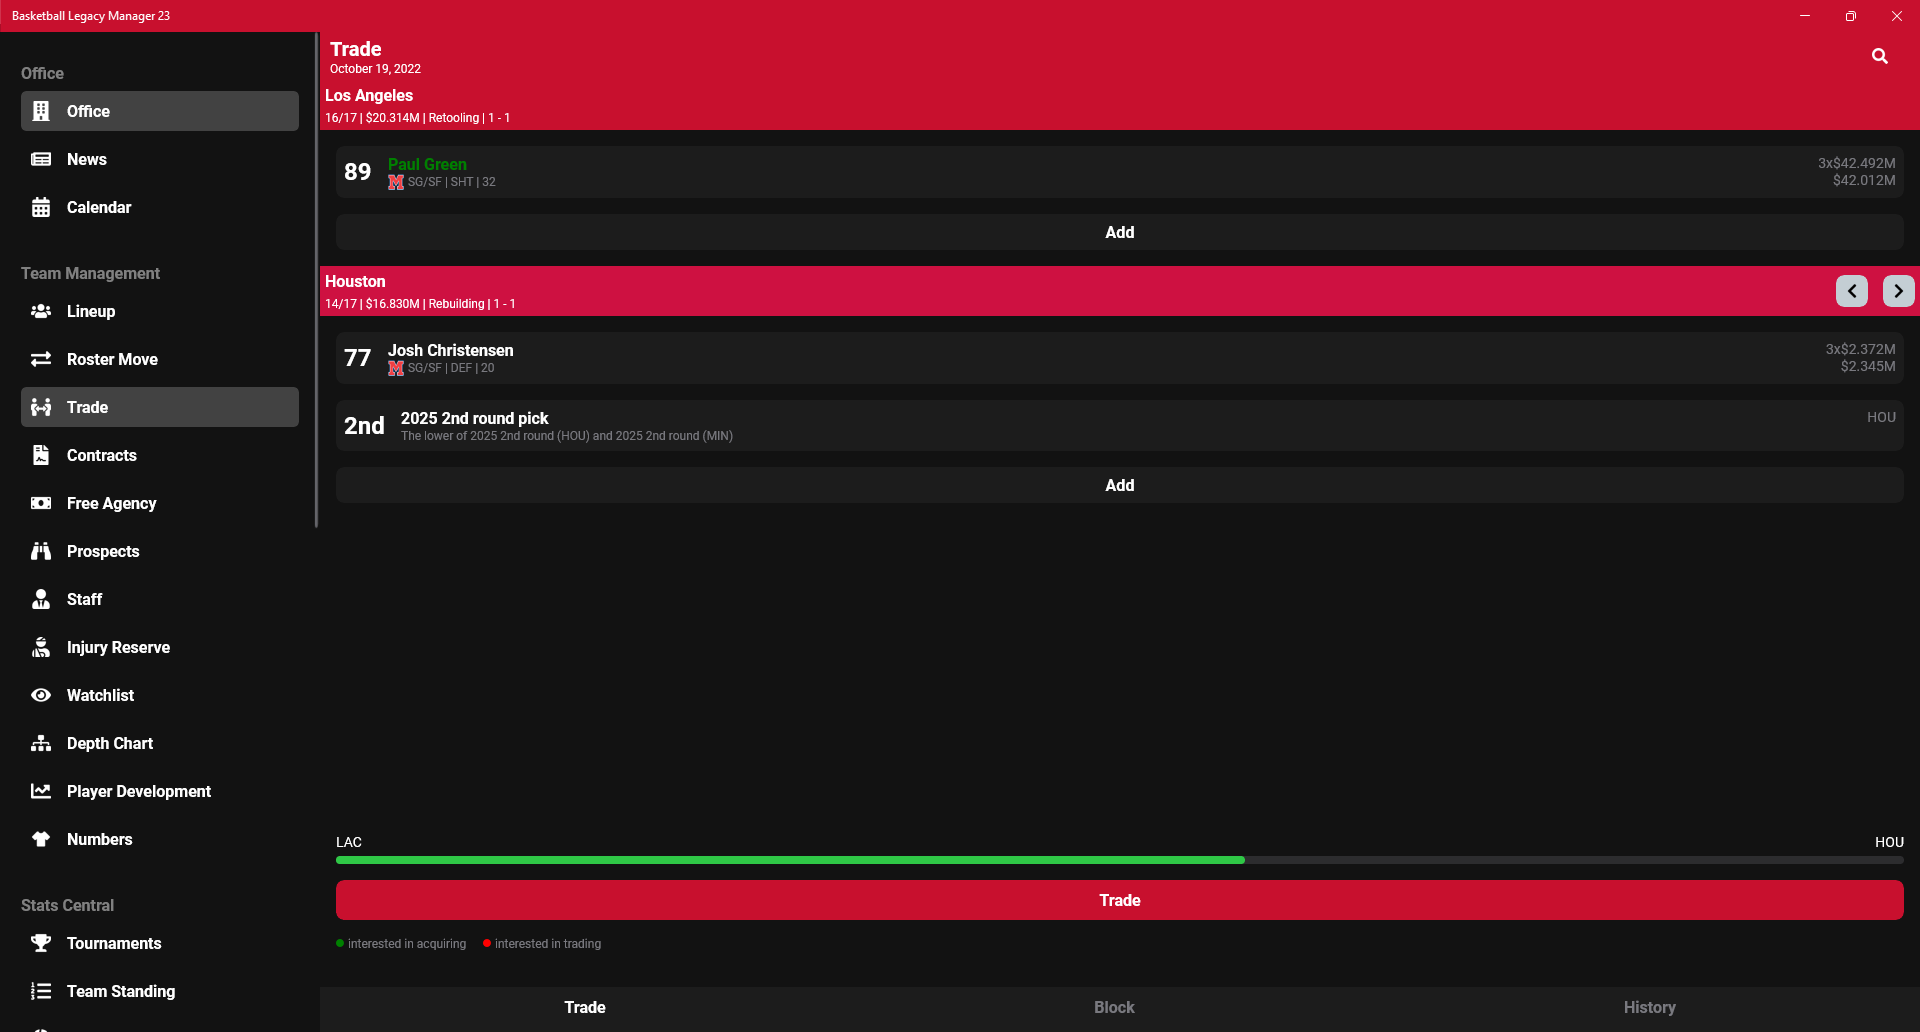The image size is (1920, 1032).
Task: Go to previous trade partner team
Action: click(1852, 291)
